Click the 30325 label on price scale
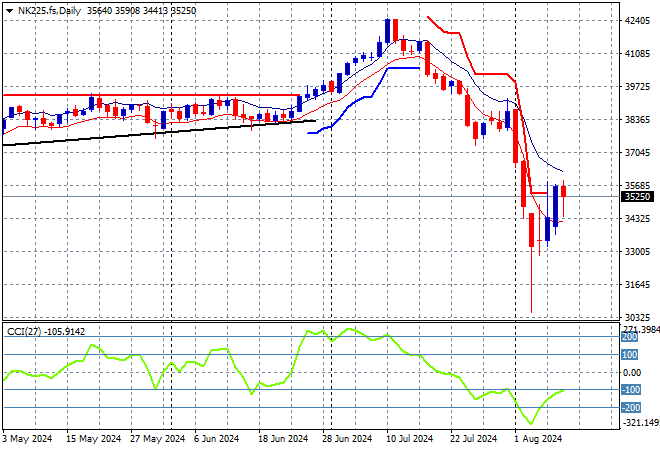The image size is (660, 450). coord(637,317)
